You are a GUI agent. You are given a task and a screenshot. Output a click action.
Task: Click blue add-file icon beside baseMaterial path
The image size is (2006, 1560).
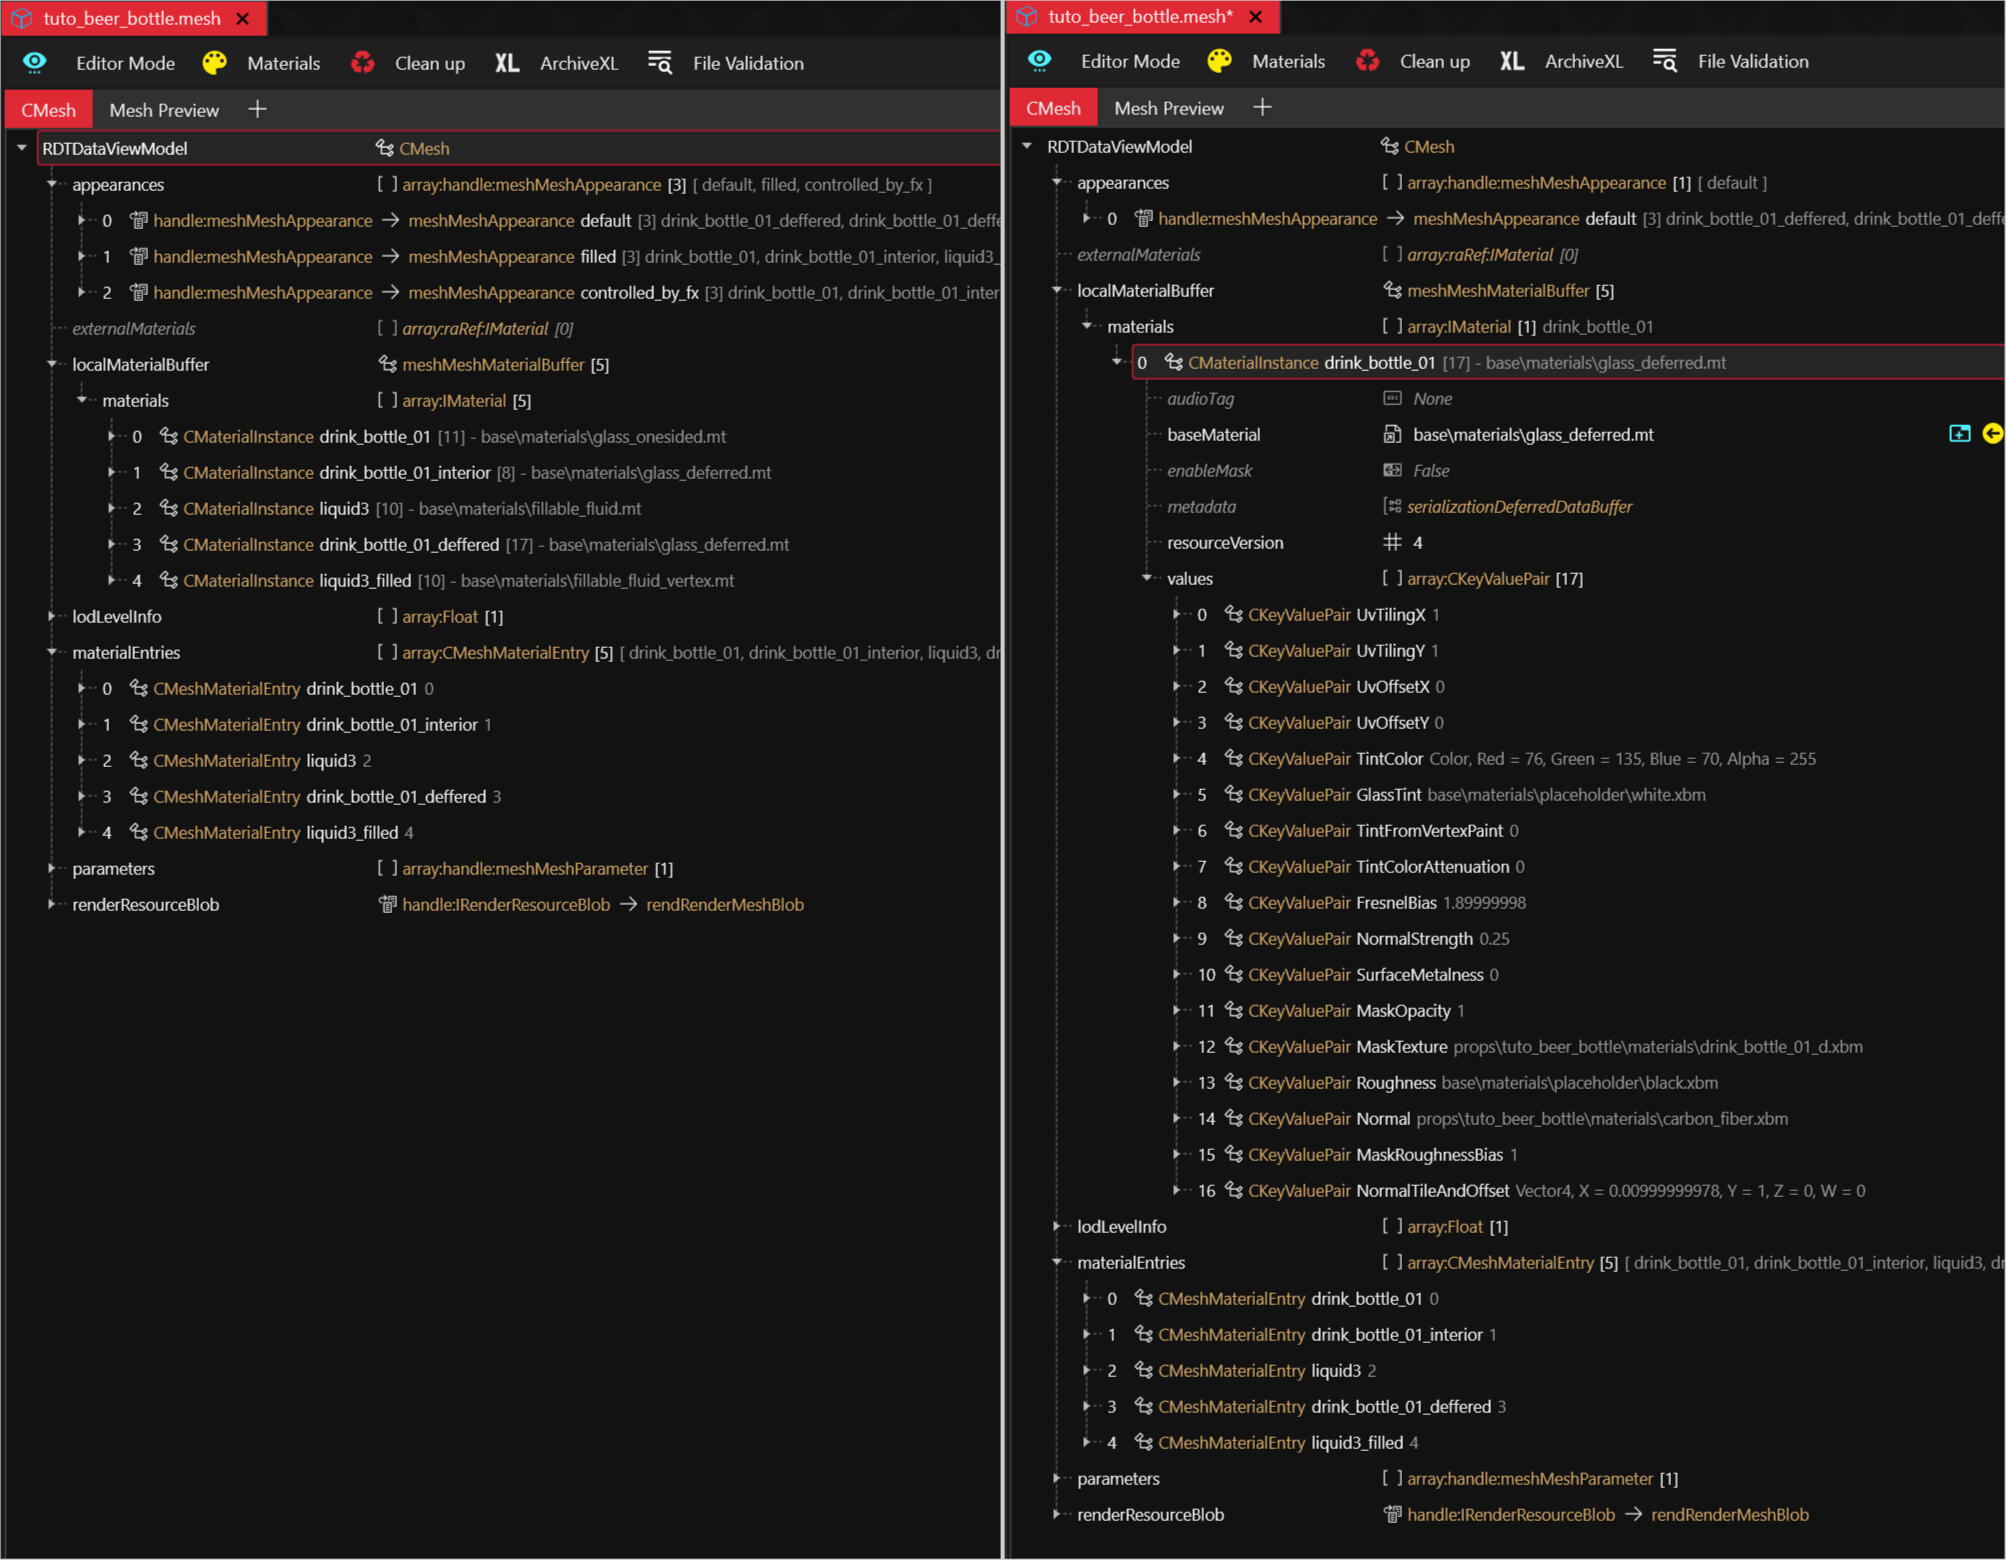pos(1959,434)
